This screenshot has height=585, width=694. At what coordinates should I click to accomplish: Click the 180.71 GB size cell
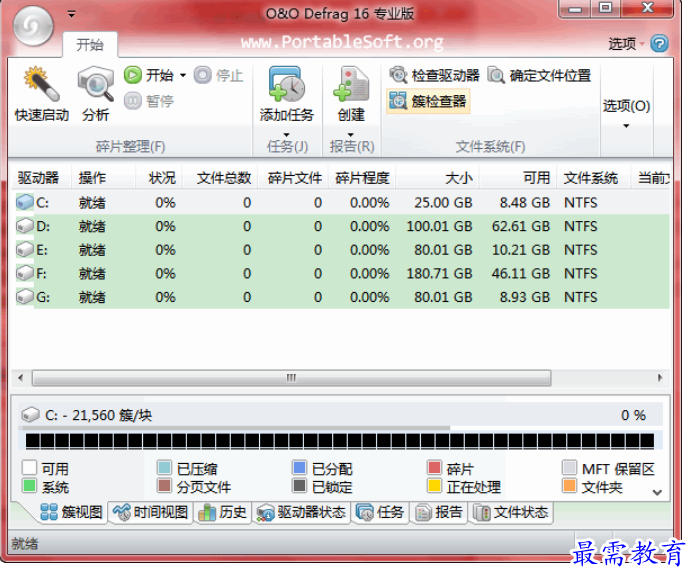(x=439, y=273)
